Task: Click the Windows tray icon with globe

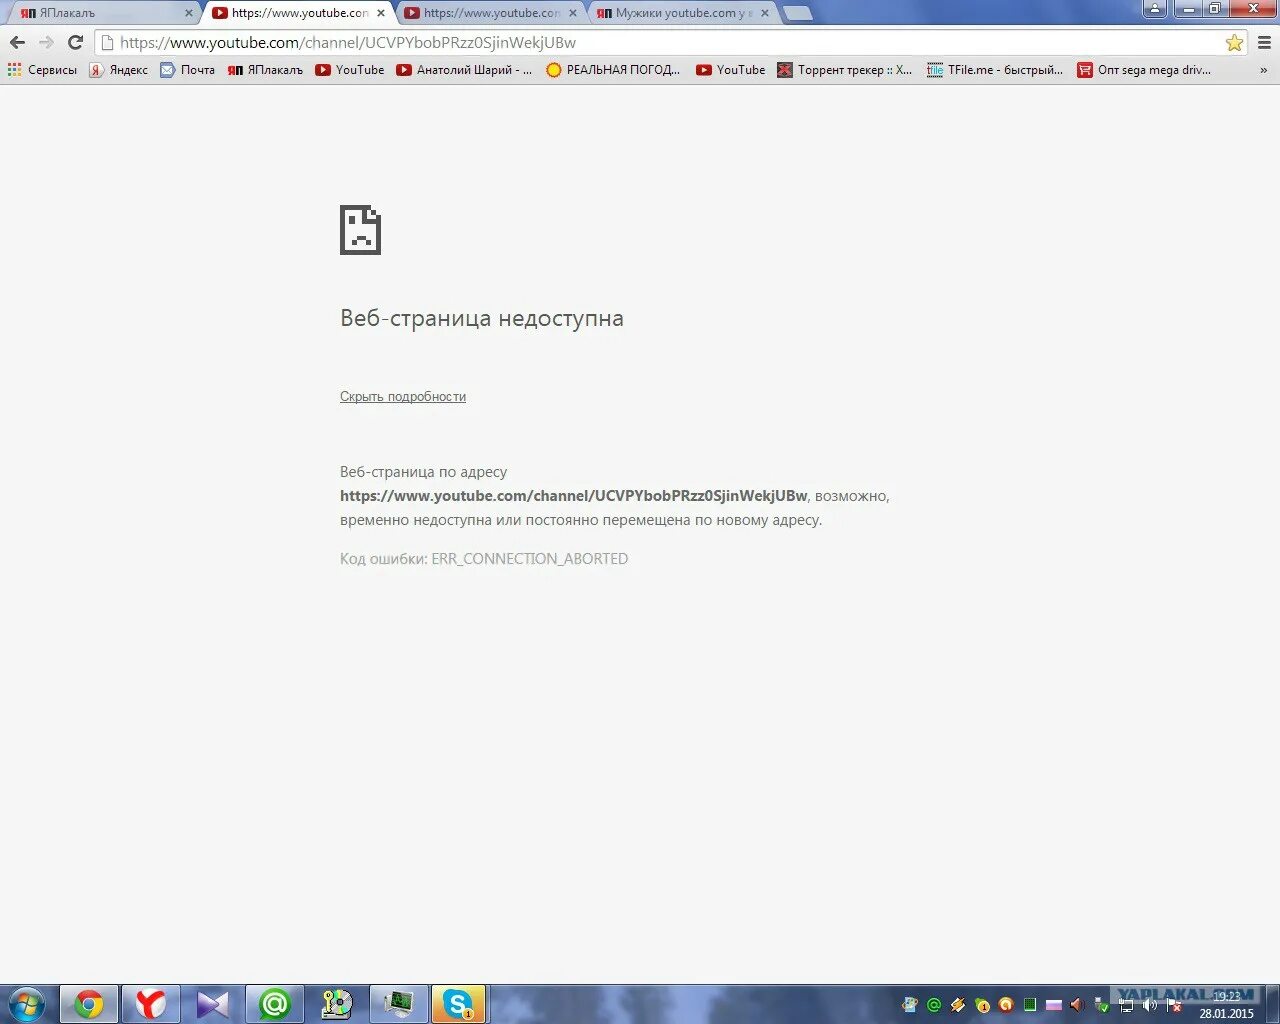Action: pyautogui.click(x=910, y=1005)
